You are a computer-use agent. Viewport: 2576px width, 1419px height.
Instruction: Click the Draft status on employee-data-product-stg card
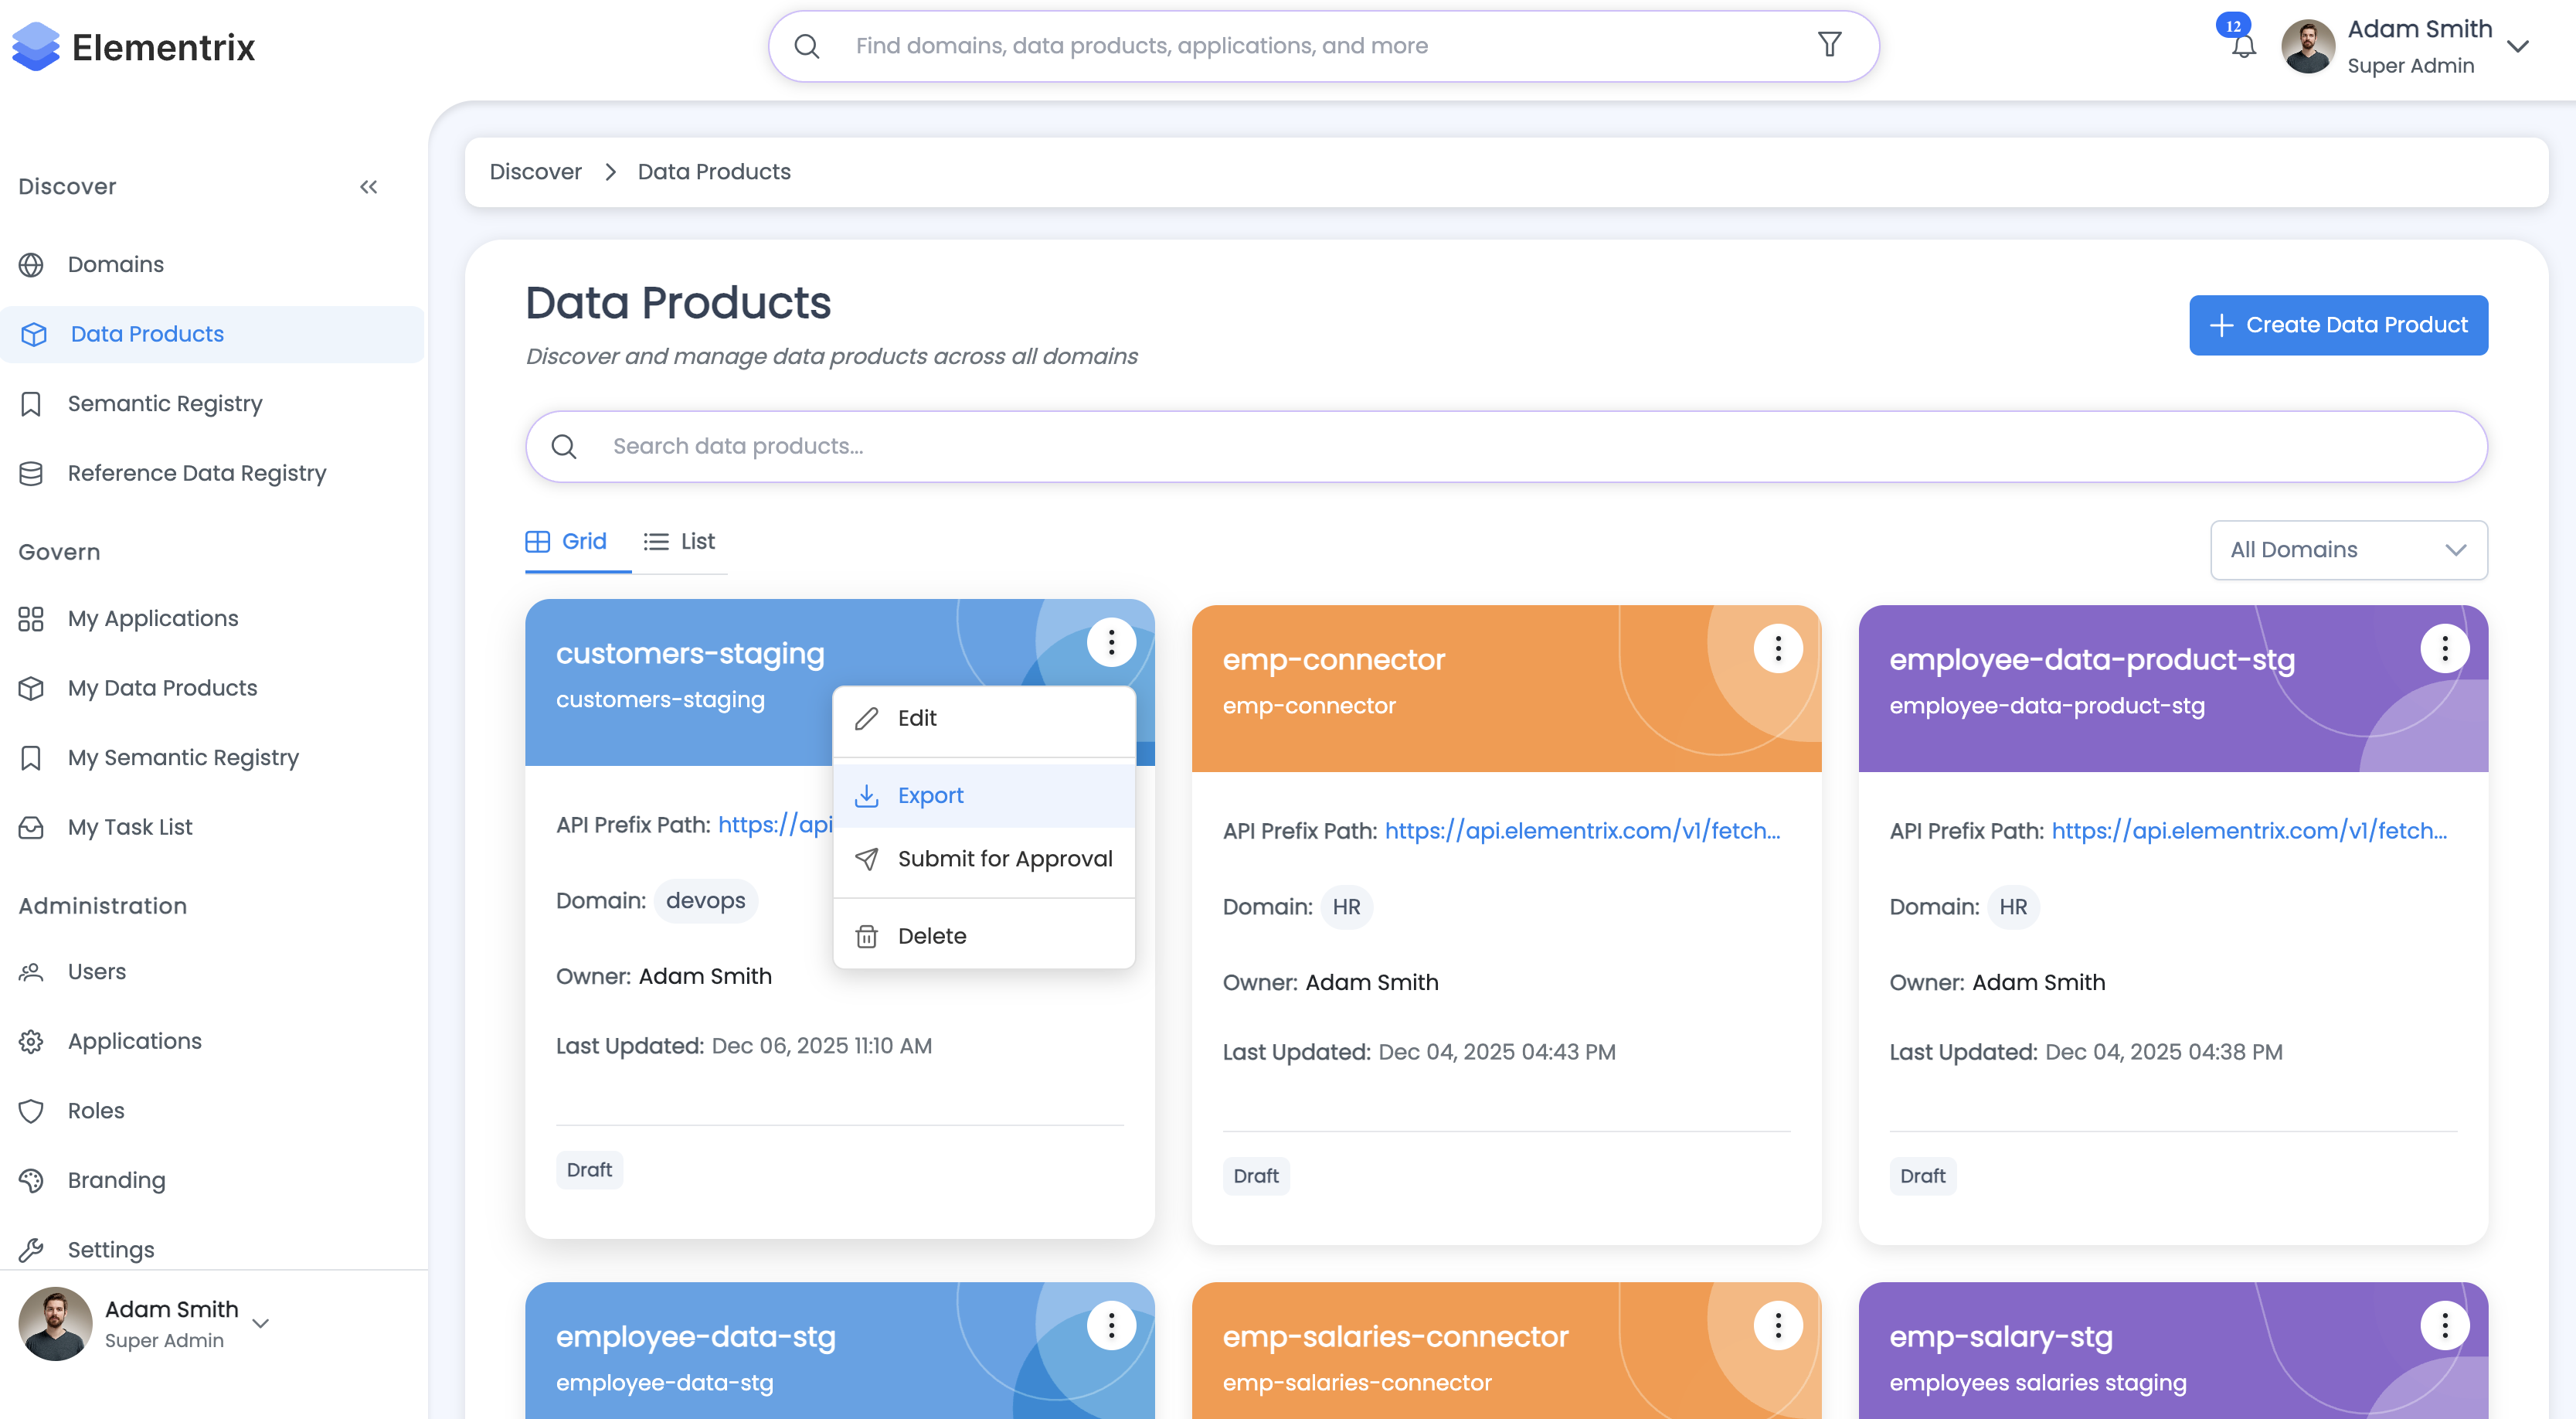click(x=1922, y=1176)
